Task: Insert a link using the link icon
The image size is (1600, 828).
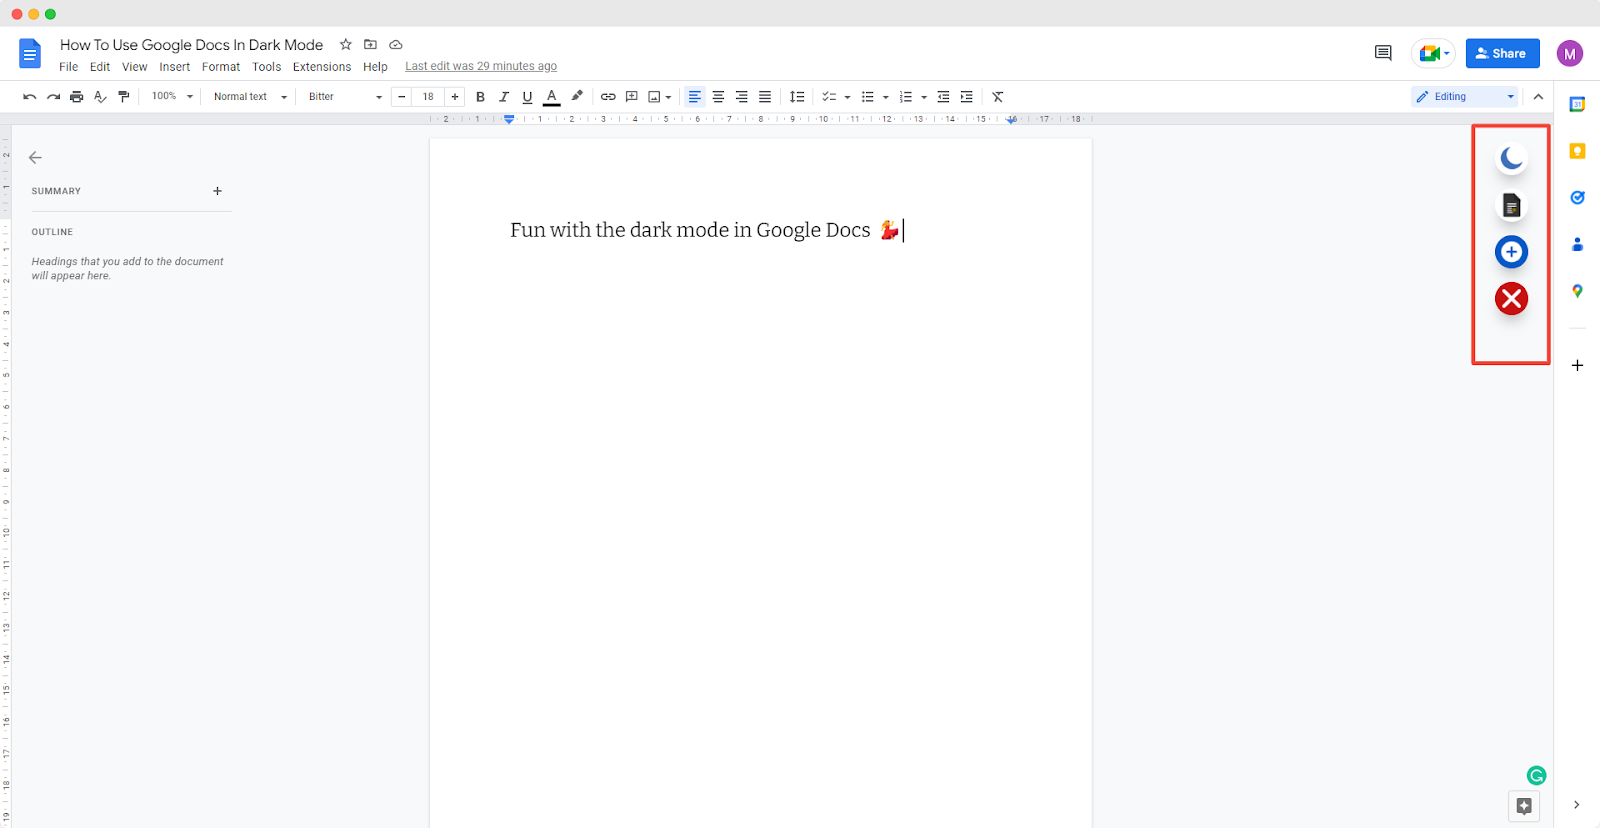Action: click(x=608, y=97)
